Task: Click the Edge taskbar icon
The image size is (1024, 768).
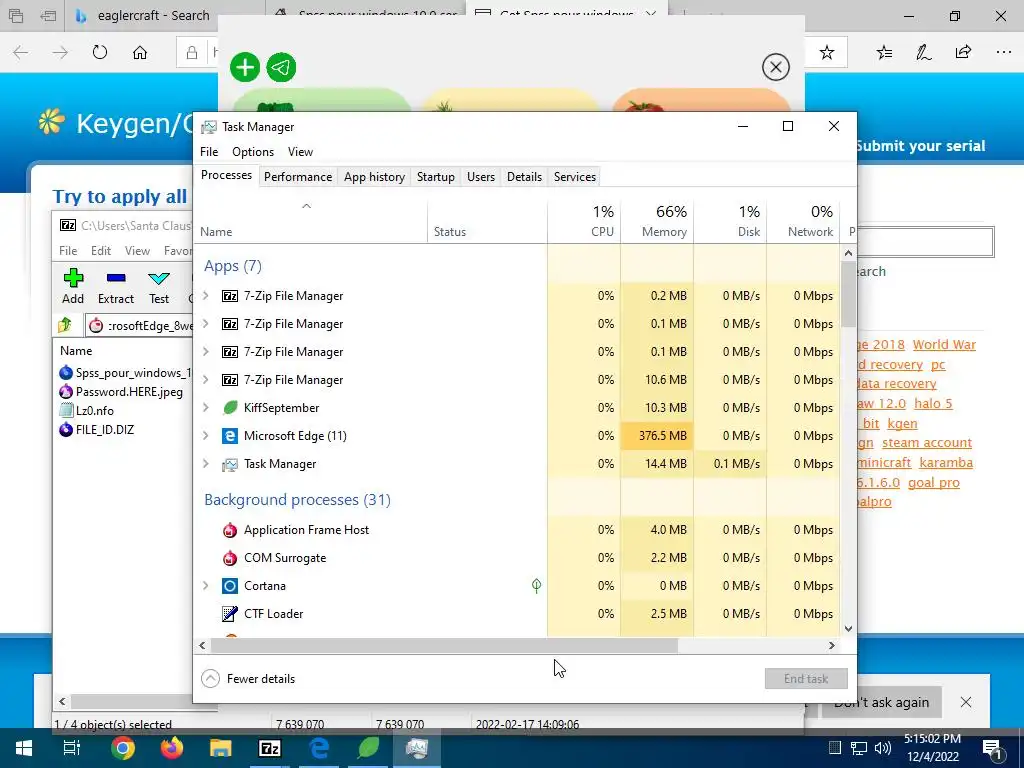Action: [319, 748]
